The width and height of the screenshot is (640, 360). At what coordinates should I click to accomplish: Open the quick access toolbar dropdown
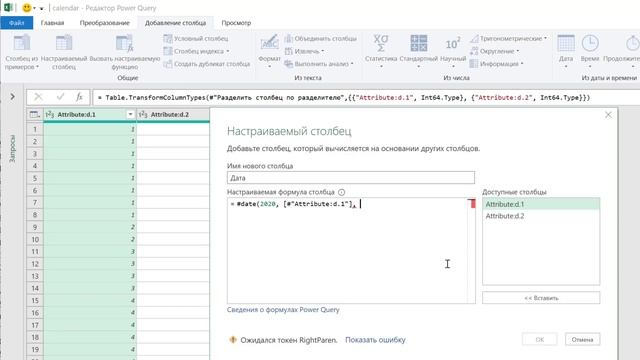click(x=42, y=8)
